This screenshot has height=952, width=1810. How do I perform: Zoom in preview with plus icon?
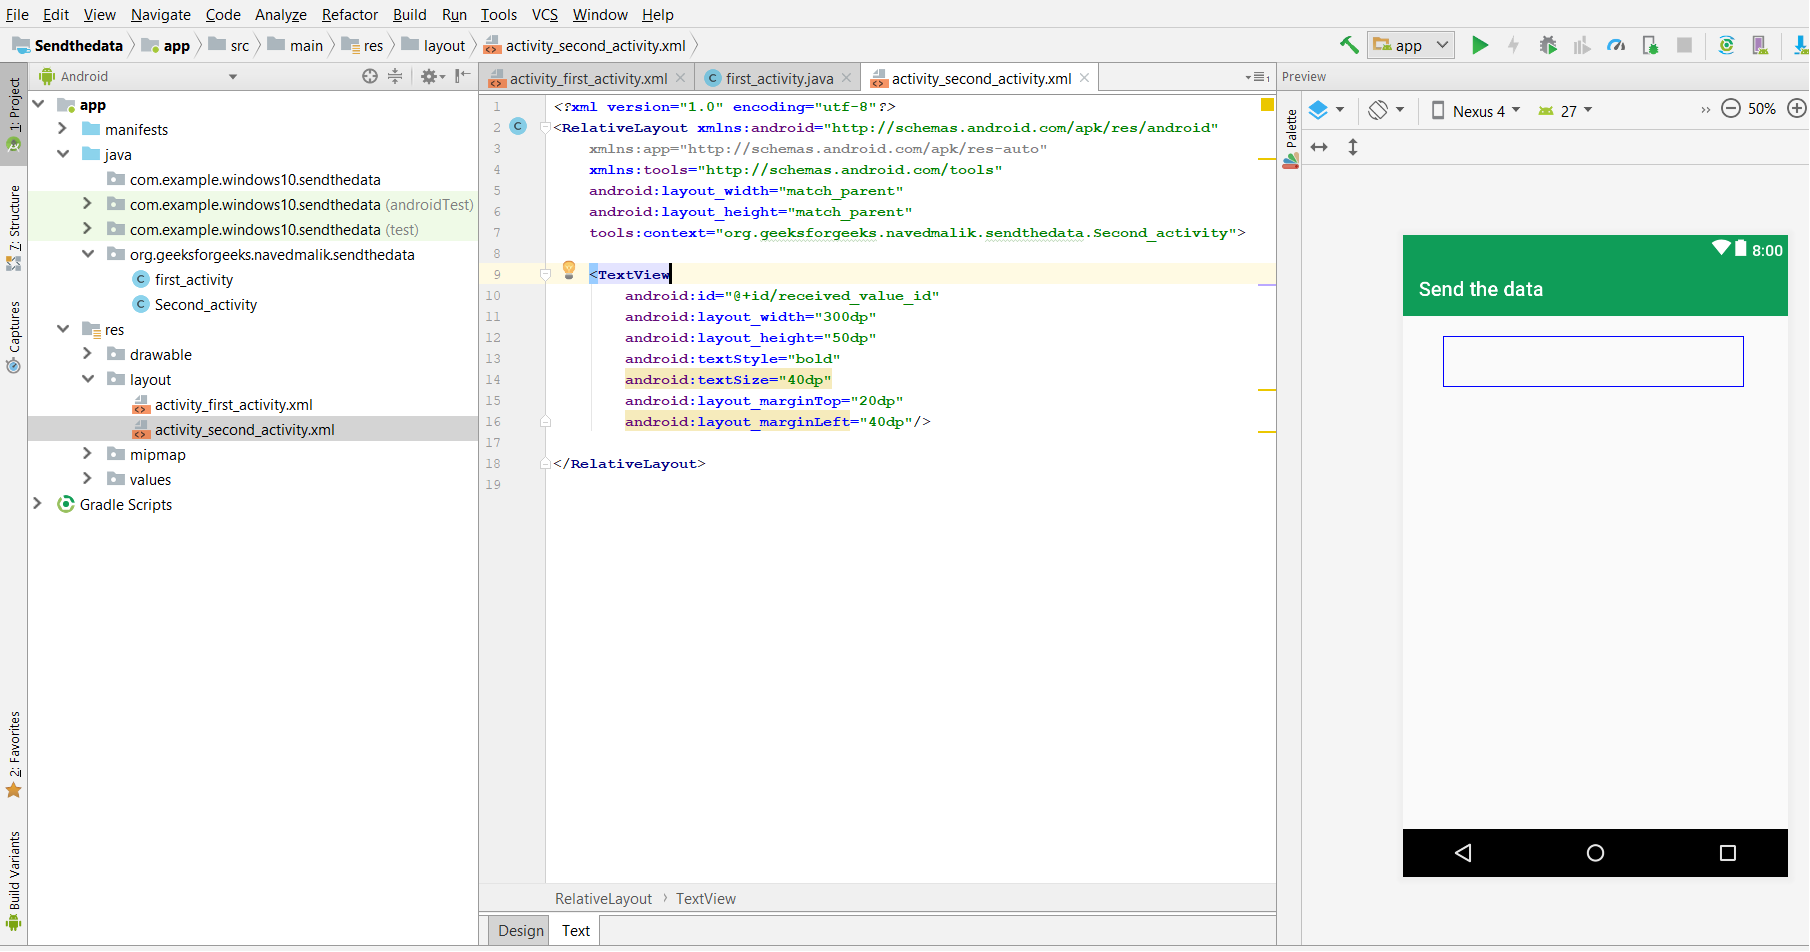(x=1797, y=109)
